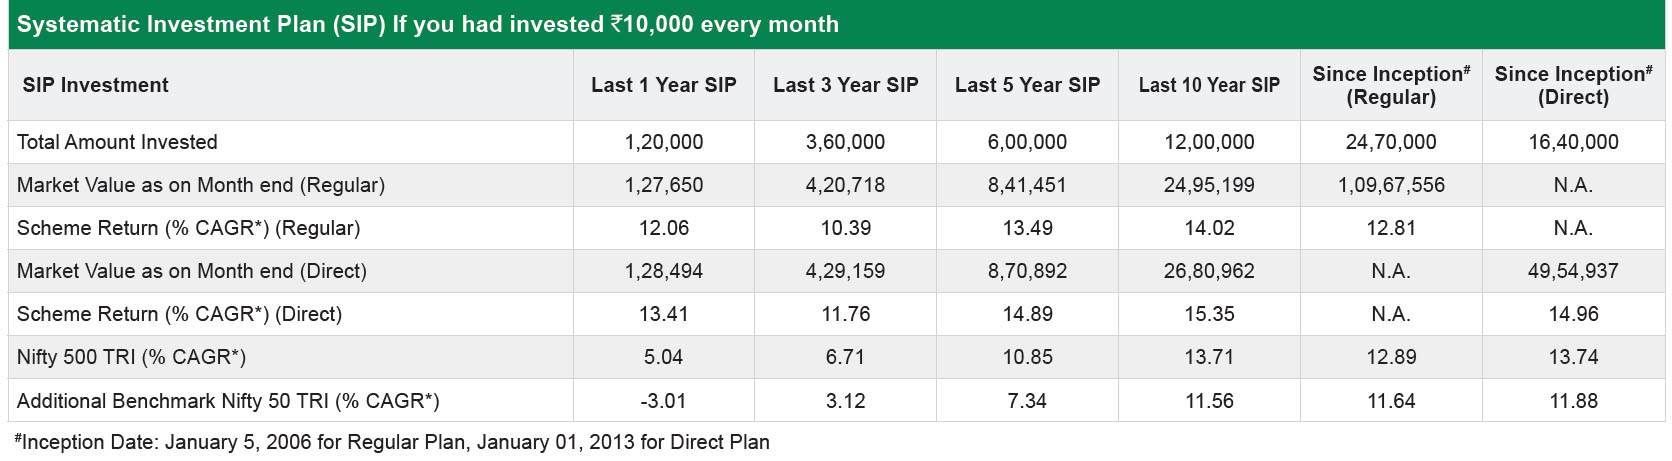Select Since Inception (Direct) column header

(1573, 85)
